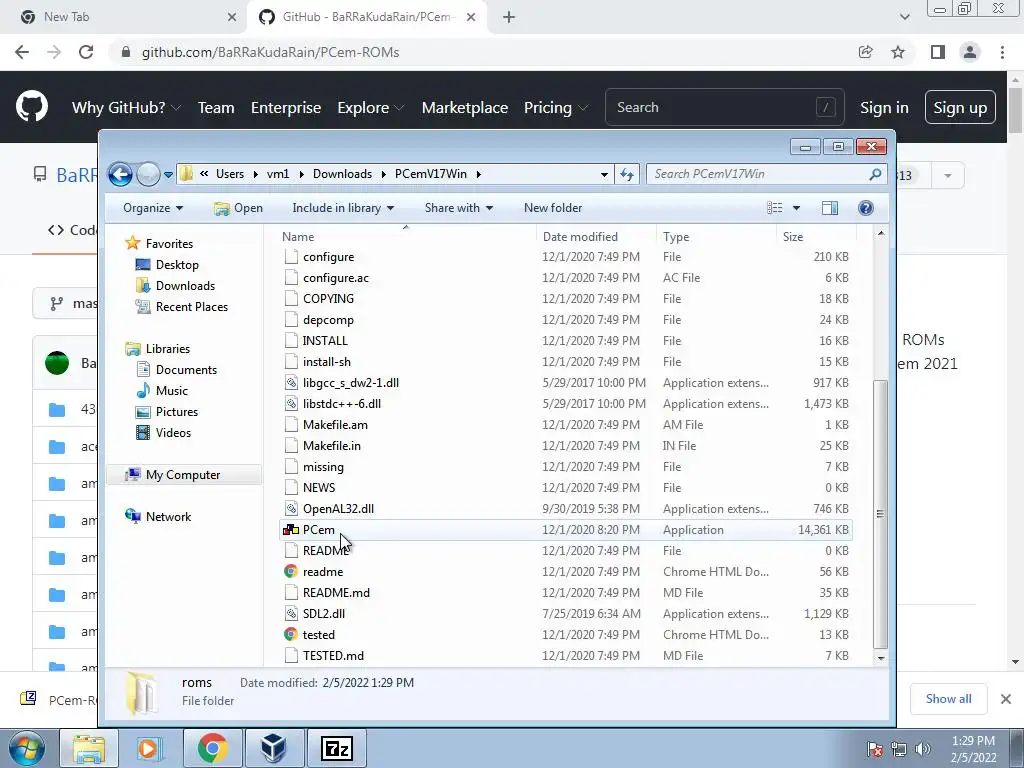Select the libstdc++-6.dll file

pos(342,404)
